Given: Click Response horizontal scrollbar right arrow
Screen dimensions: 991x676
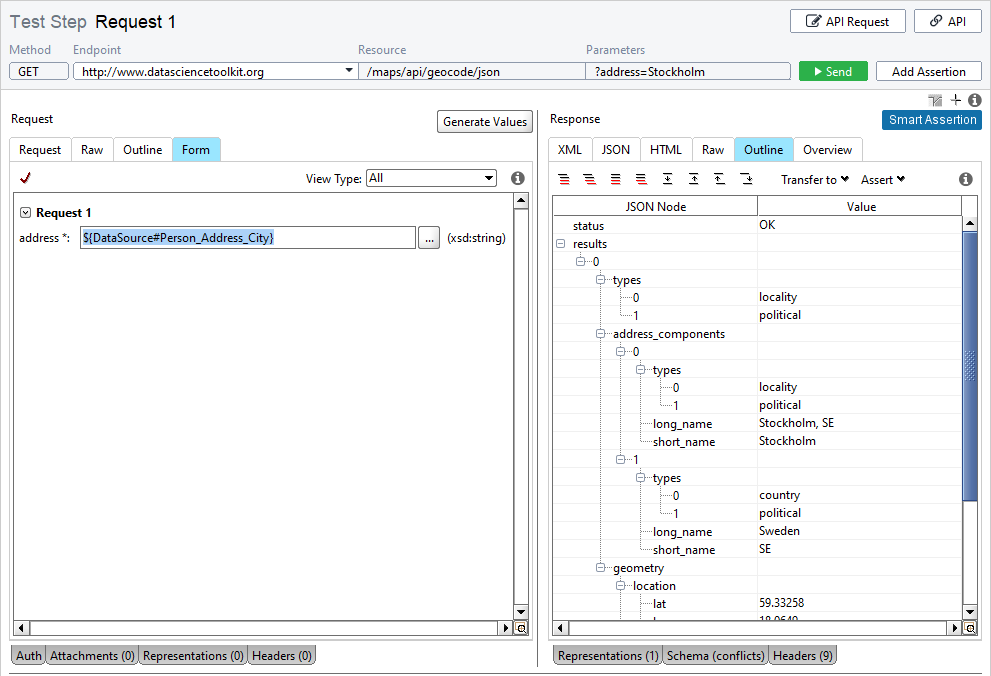Looking at the screenshot, I should coord(956,628).
